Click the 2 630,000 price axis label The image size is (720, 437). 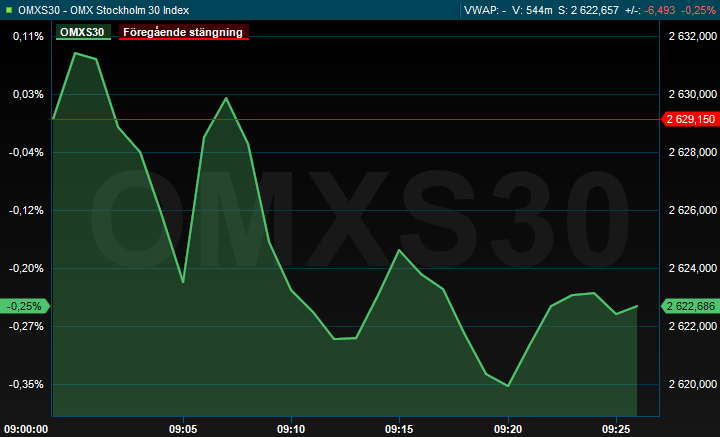tap(692, 94)
